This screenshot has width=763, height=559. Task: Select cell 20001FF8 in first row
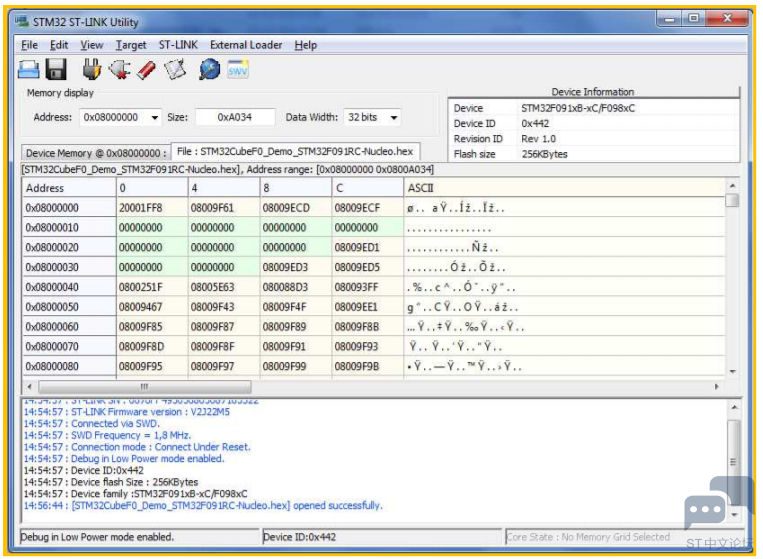tap(152, 208)
